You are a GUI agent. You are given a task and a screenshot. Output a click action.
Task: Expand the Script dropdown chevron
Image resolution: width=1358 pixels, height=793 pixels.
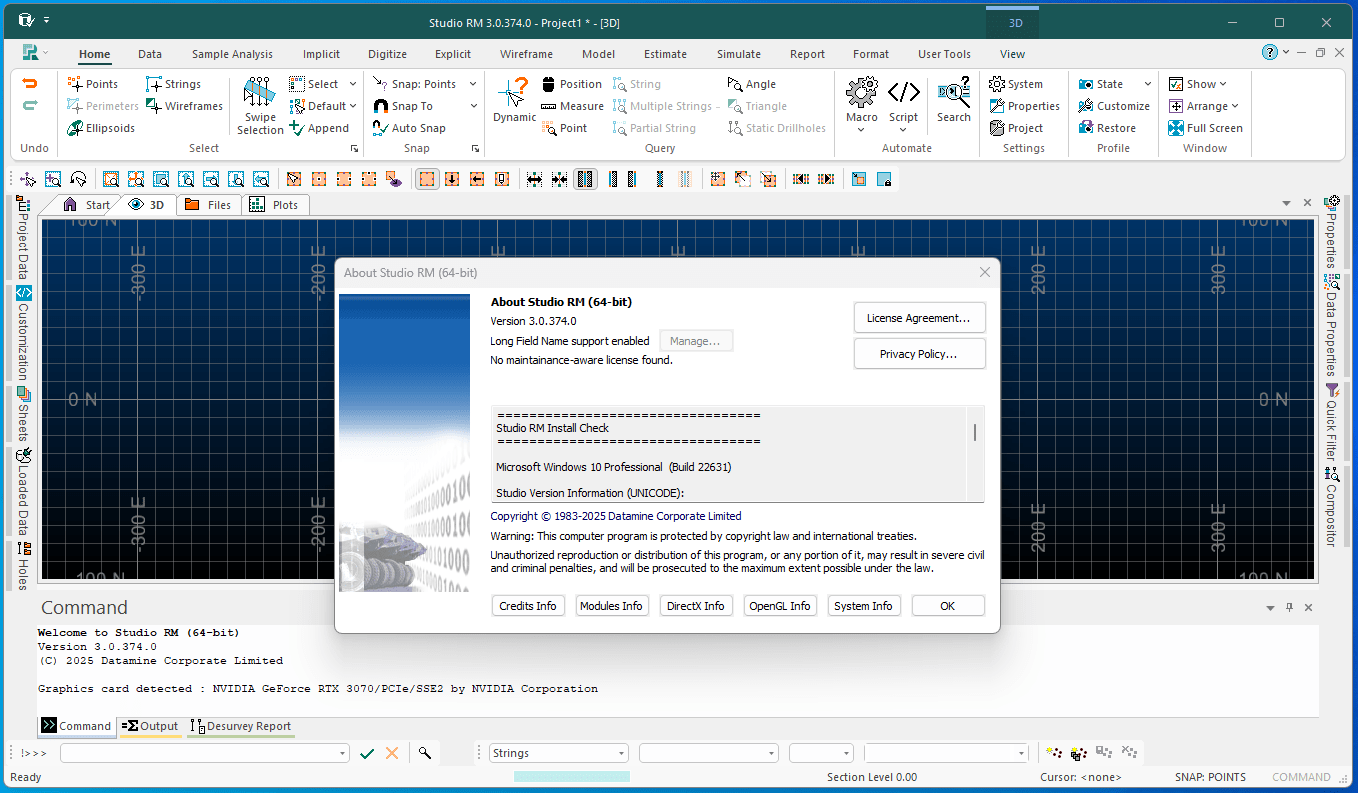[903, 130]
